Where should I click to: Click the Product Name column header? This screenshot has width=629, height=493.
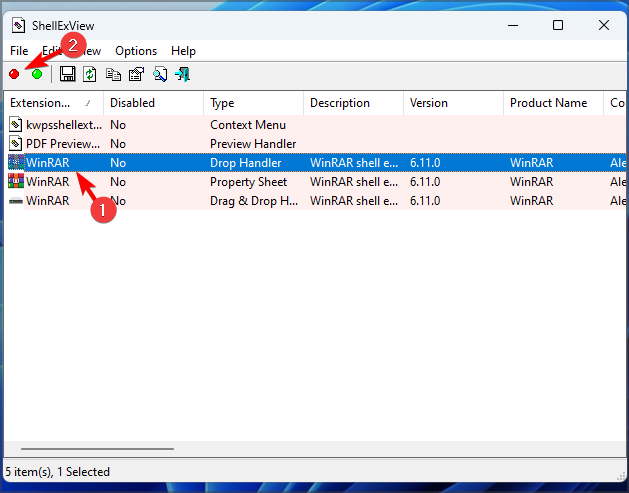click(553, 103)
